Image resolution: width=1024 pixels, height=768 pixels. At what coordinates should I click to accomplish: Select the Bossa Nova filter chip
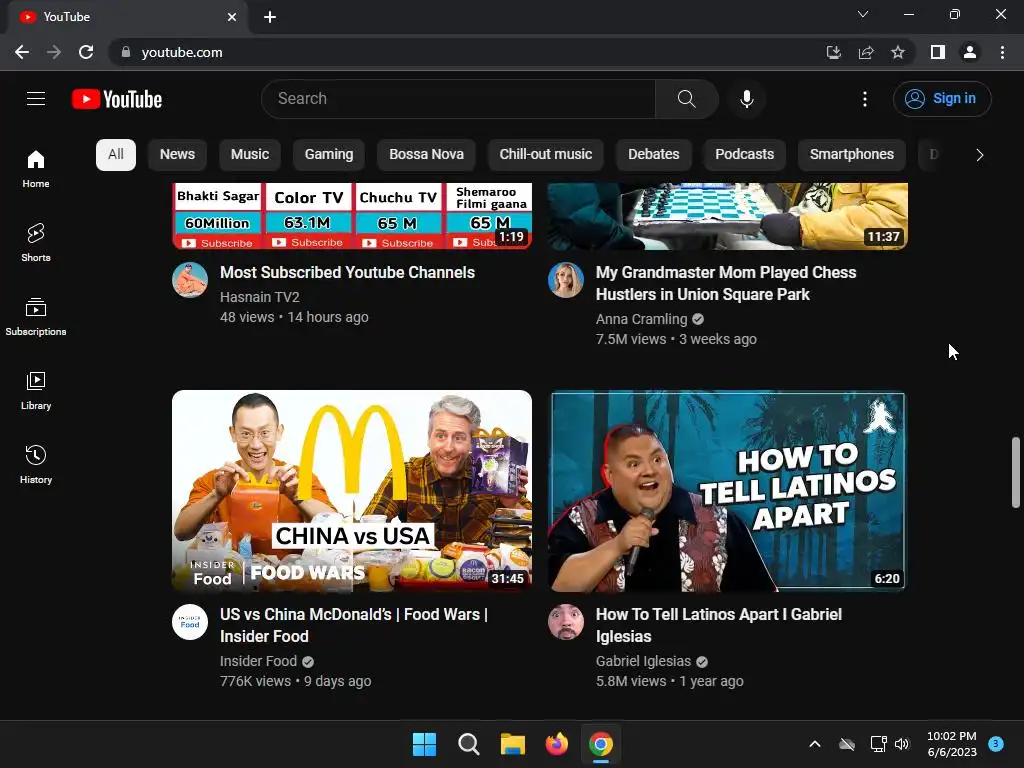[x=426, y=155]
